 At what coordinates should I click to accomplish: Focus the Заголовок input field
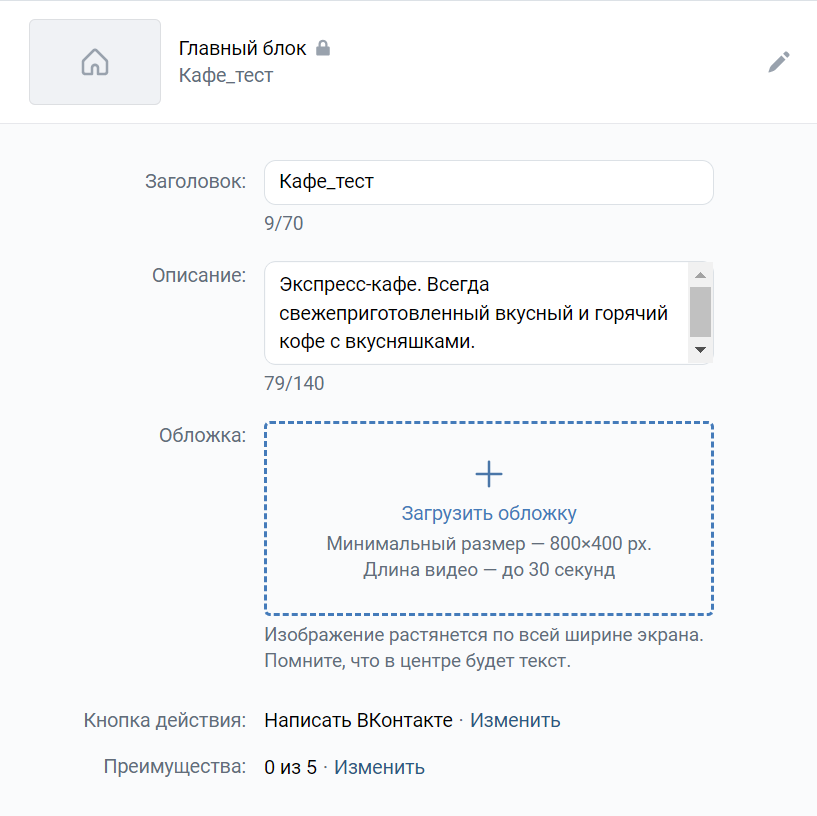tap(489, 182)
